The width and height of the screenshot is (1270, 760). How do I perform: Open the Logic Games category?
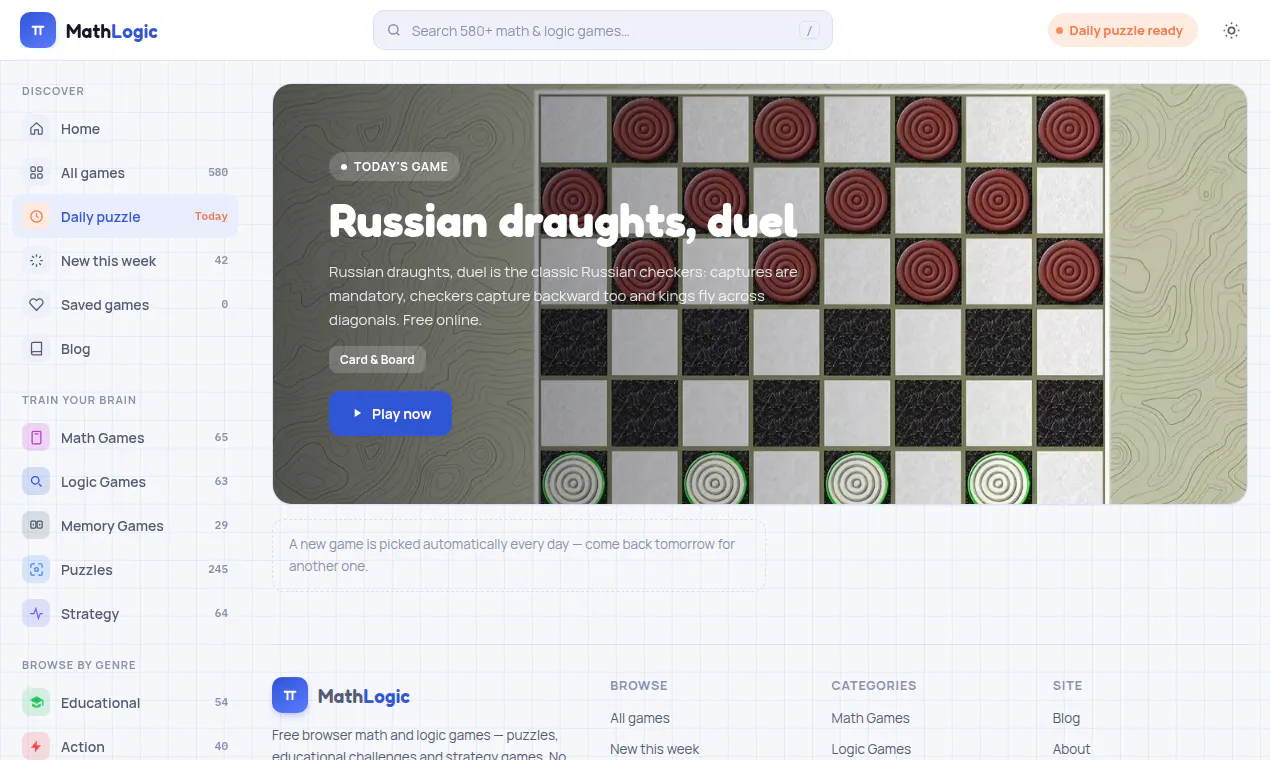pyautogui.click(x=125, y=482)
